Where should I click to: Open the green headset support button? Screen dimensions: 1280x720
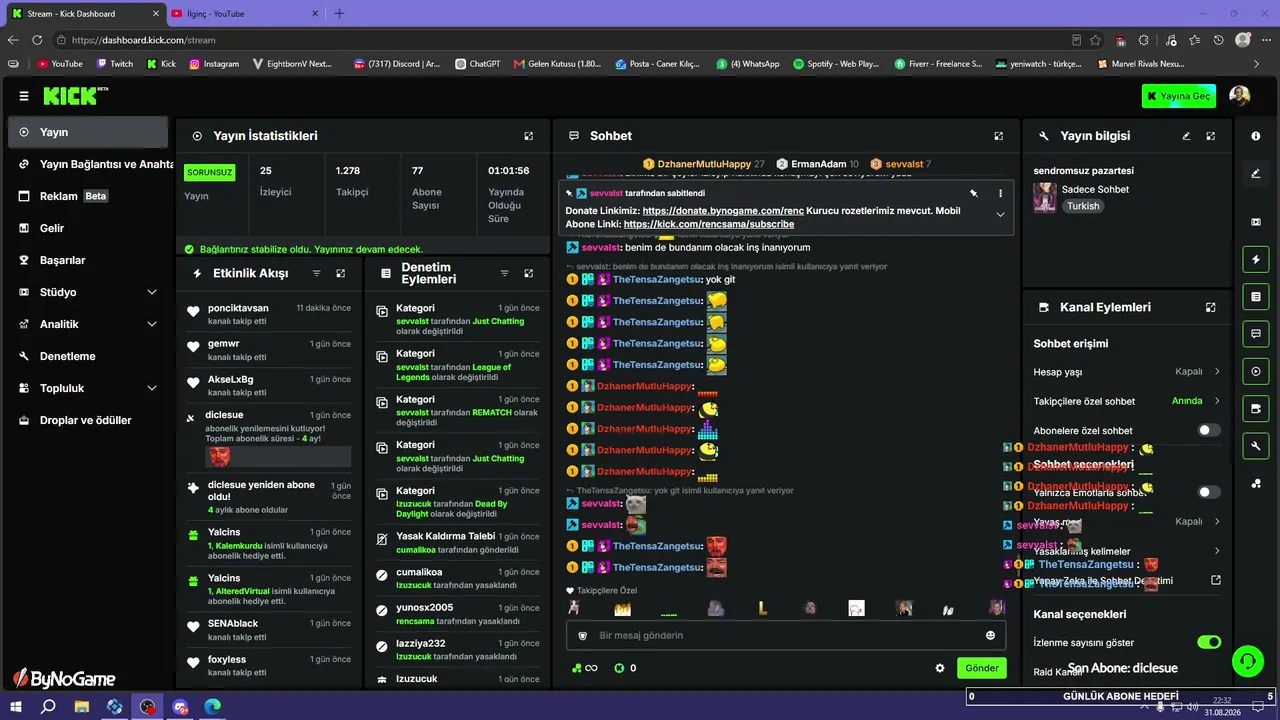click(x=1247, y=660)
